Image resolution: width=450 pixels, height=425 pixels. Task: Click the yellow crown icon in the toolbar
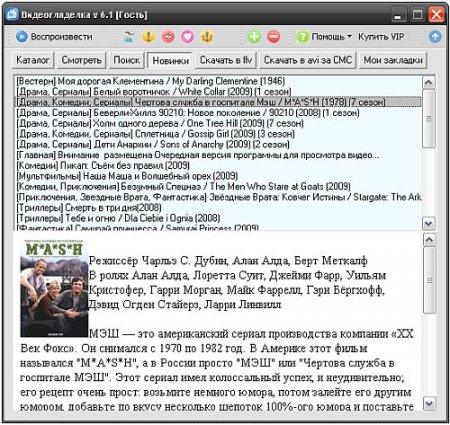tap(207, 36)
